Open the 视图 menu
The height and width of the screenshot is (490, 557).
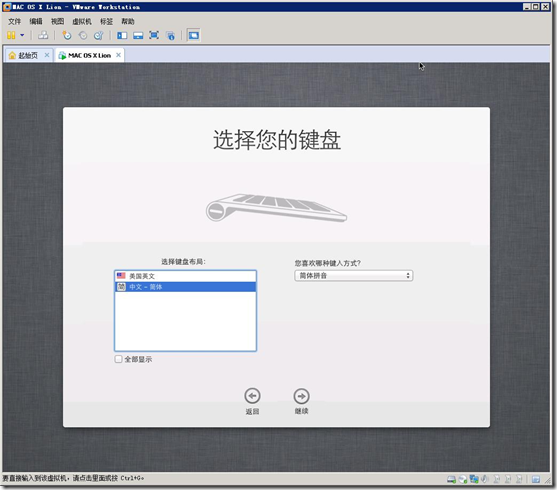57,22
